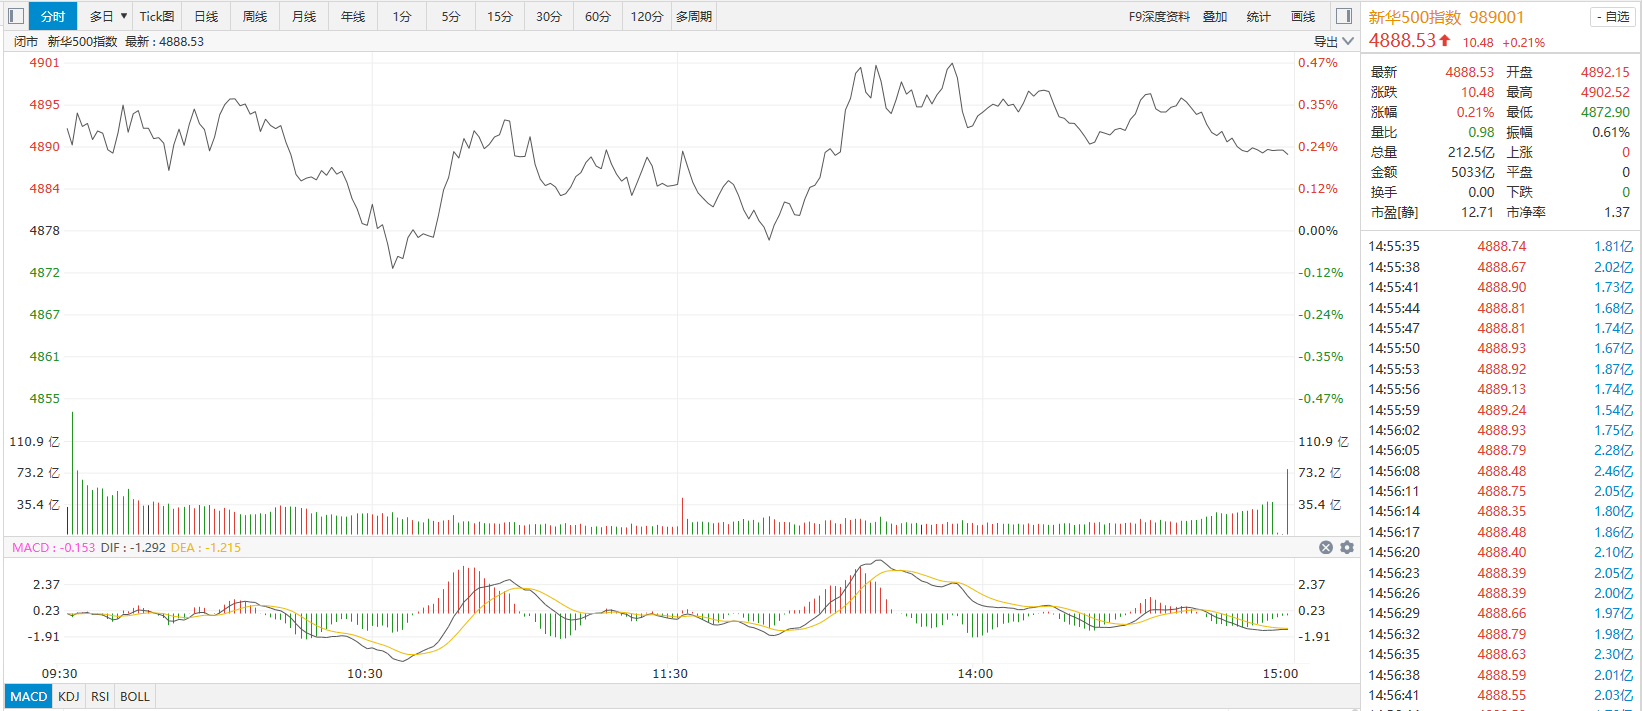Select the 5分 interval tab
The width and height of the screenshot is (1642, 711).
[x=451, y=16]
